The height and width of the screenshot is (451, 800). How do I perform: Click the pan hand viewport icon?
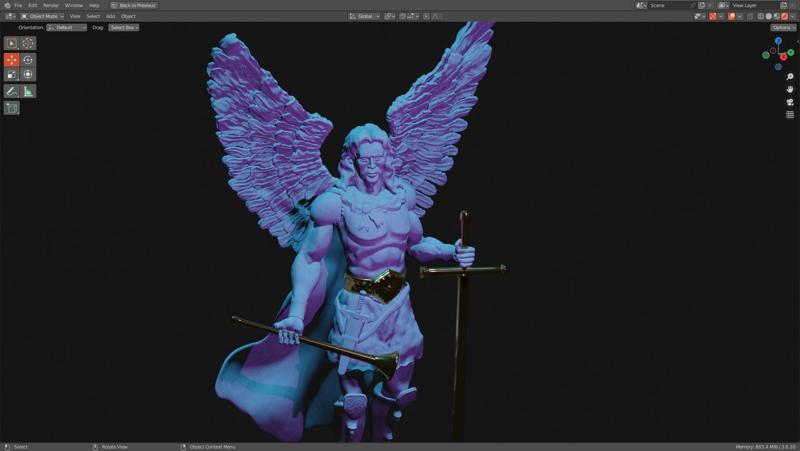point(790,89)
